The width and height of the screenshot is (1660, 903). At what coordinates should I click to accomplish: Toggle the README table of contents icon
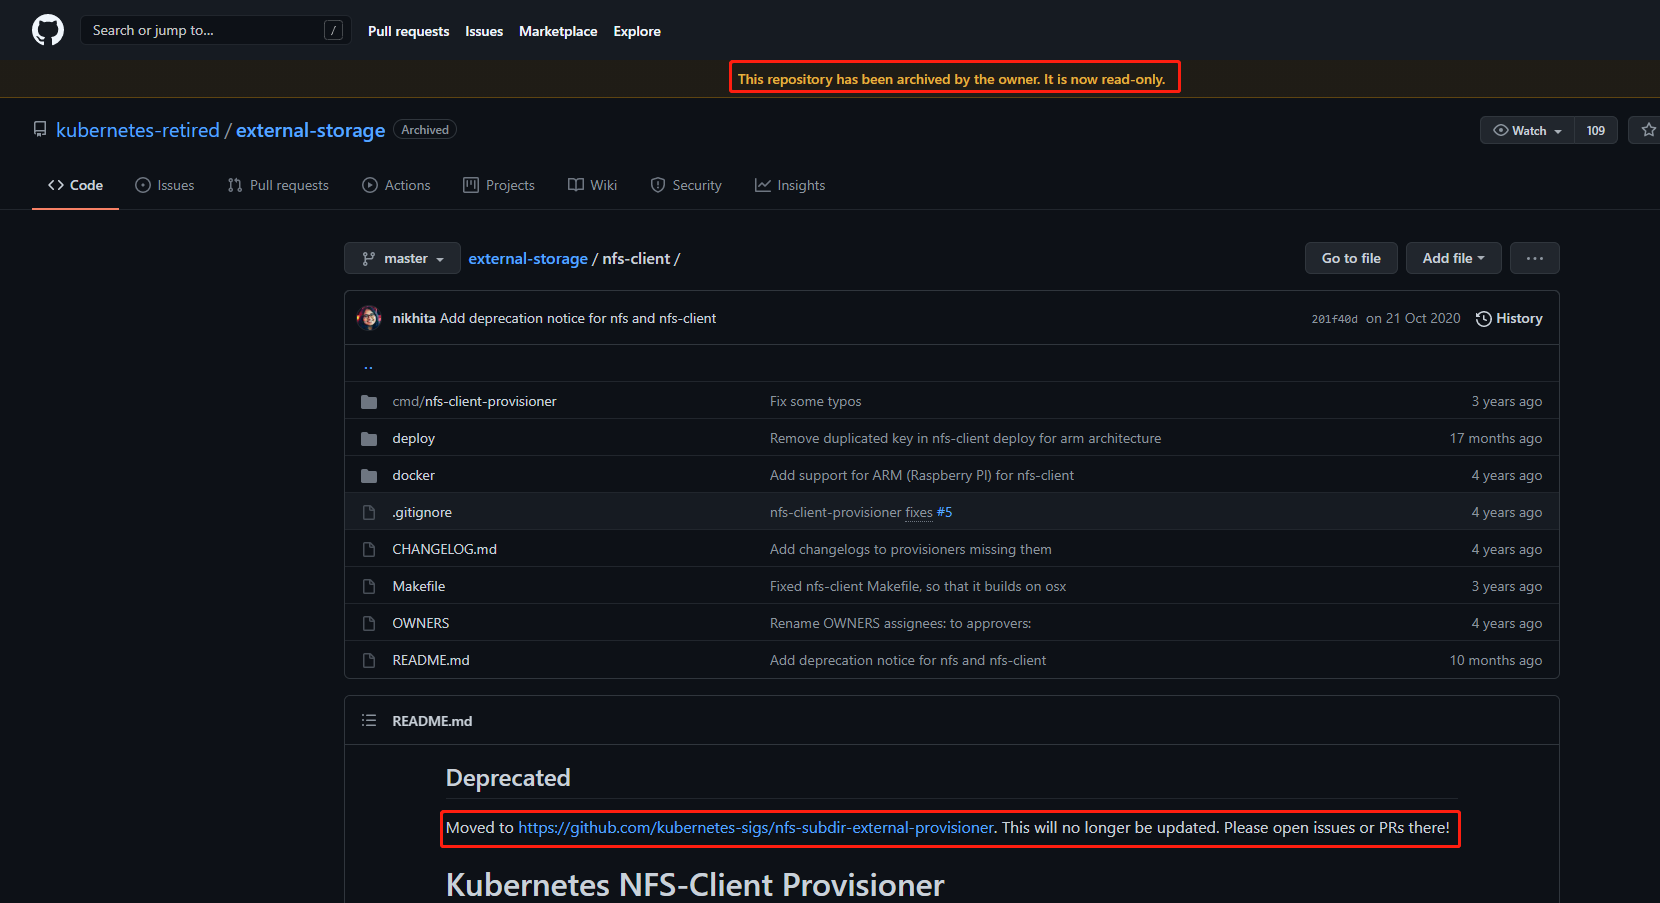pos(369,720)
